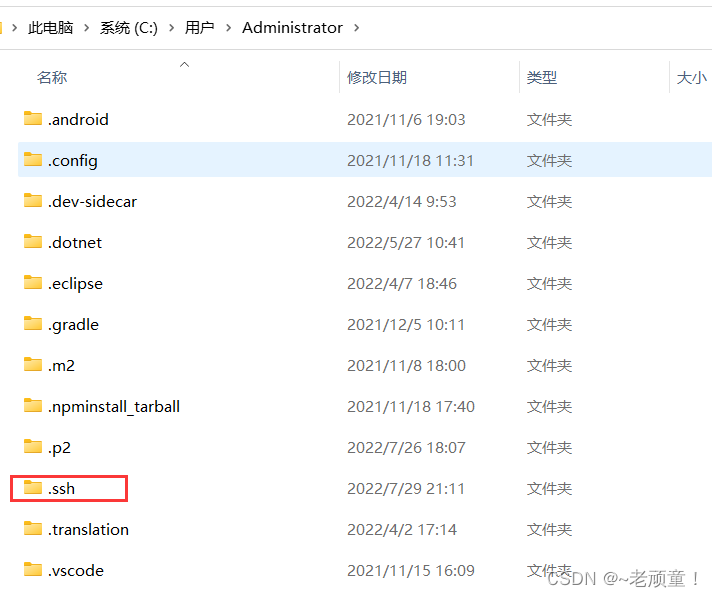Expand chevron after 系统 (C:) breadcrumb
The width and height of the screenshot is (712, 597).
click(171, 28)
